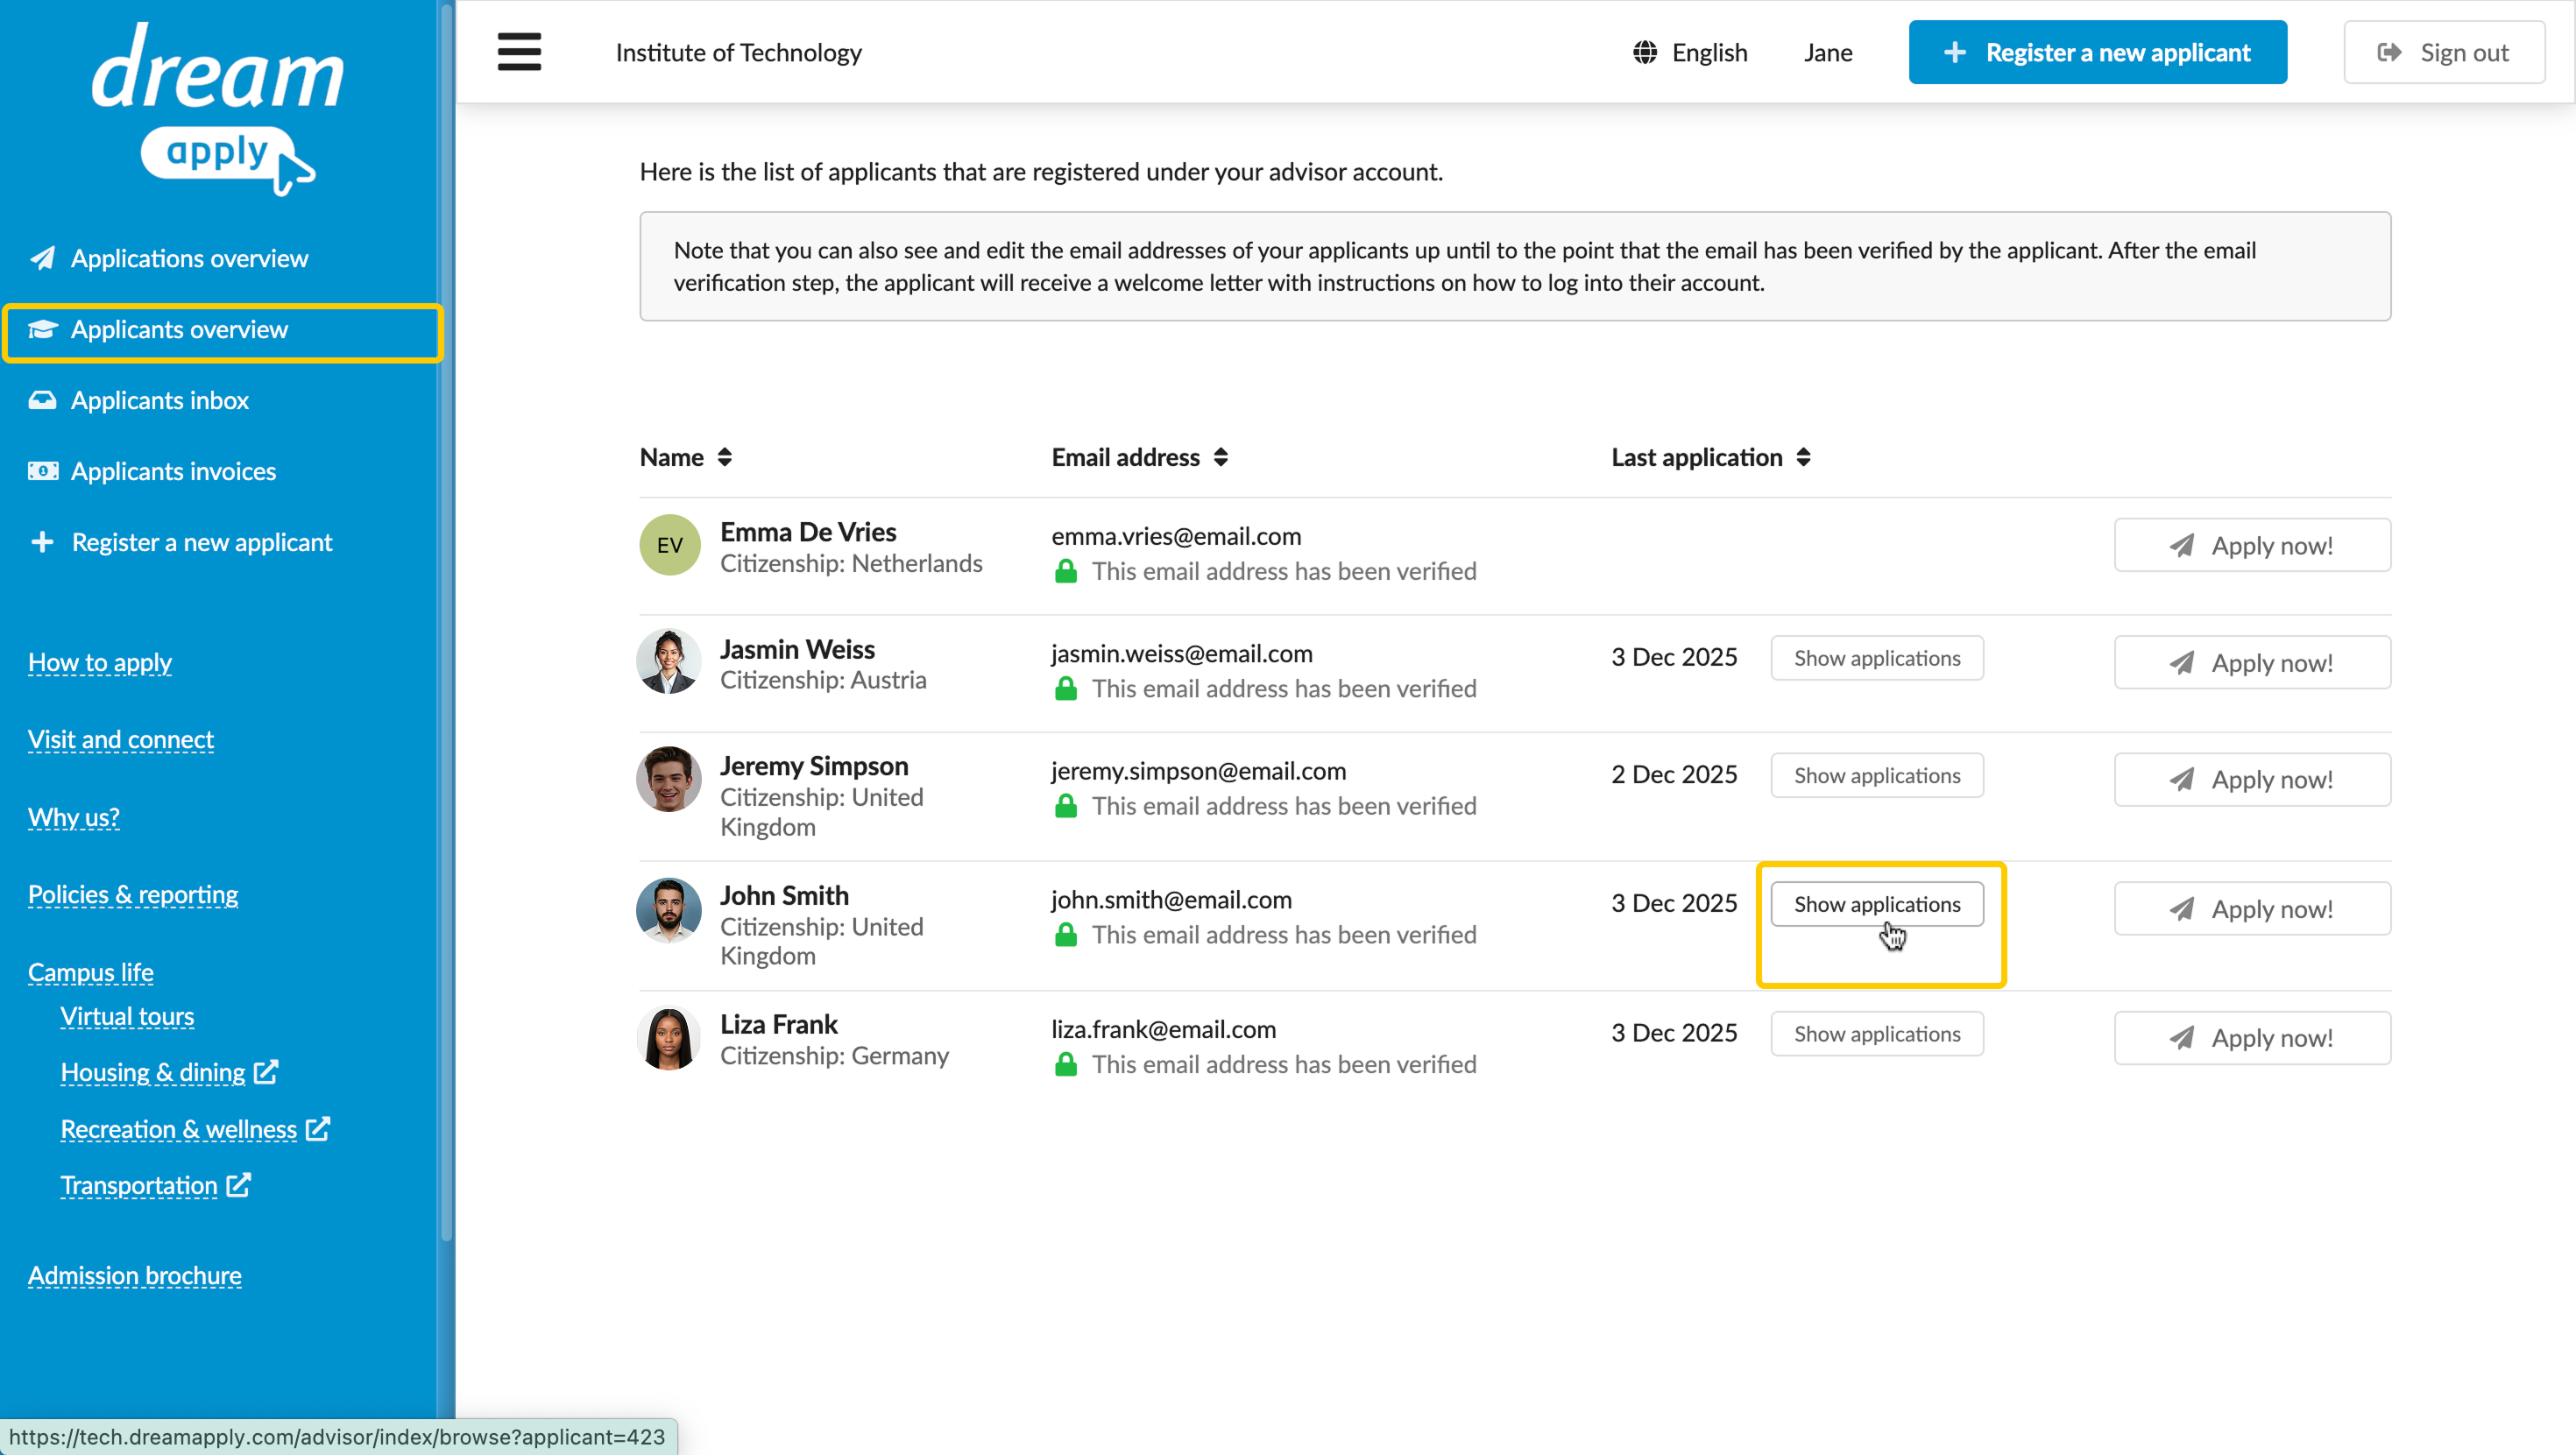Click Apply now! for John Smith

2252,909
